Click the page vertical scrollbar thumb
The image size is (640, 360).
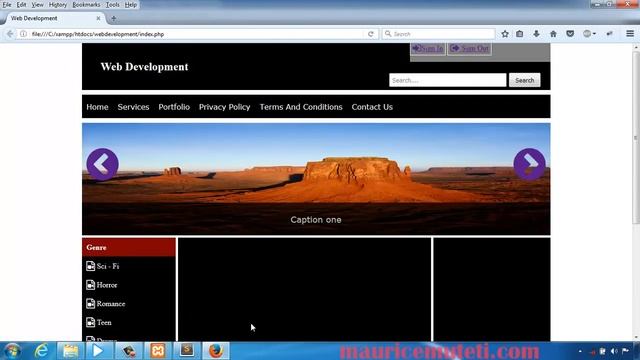[636, 137]
